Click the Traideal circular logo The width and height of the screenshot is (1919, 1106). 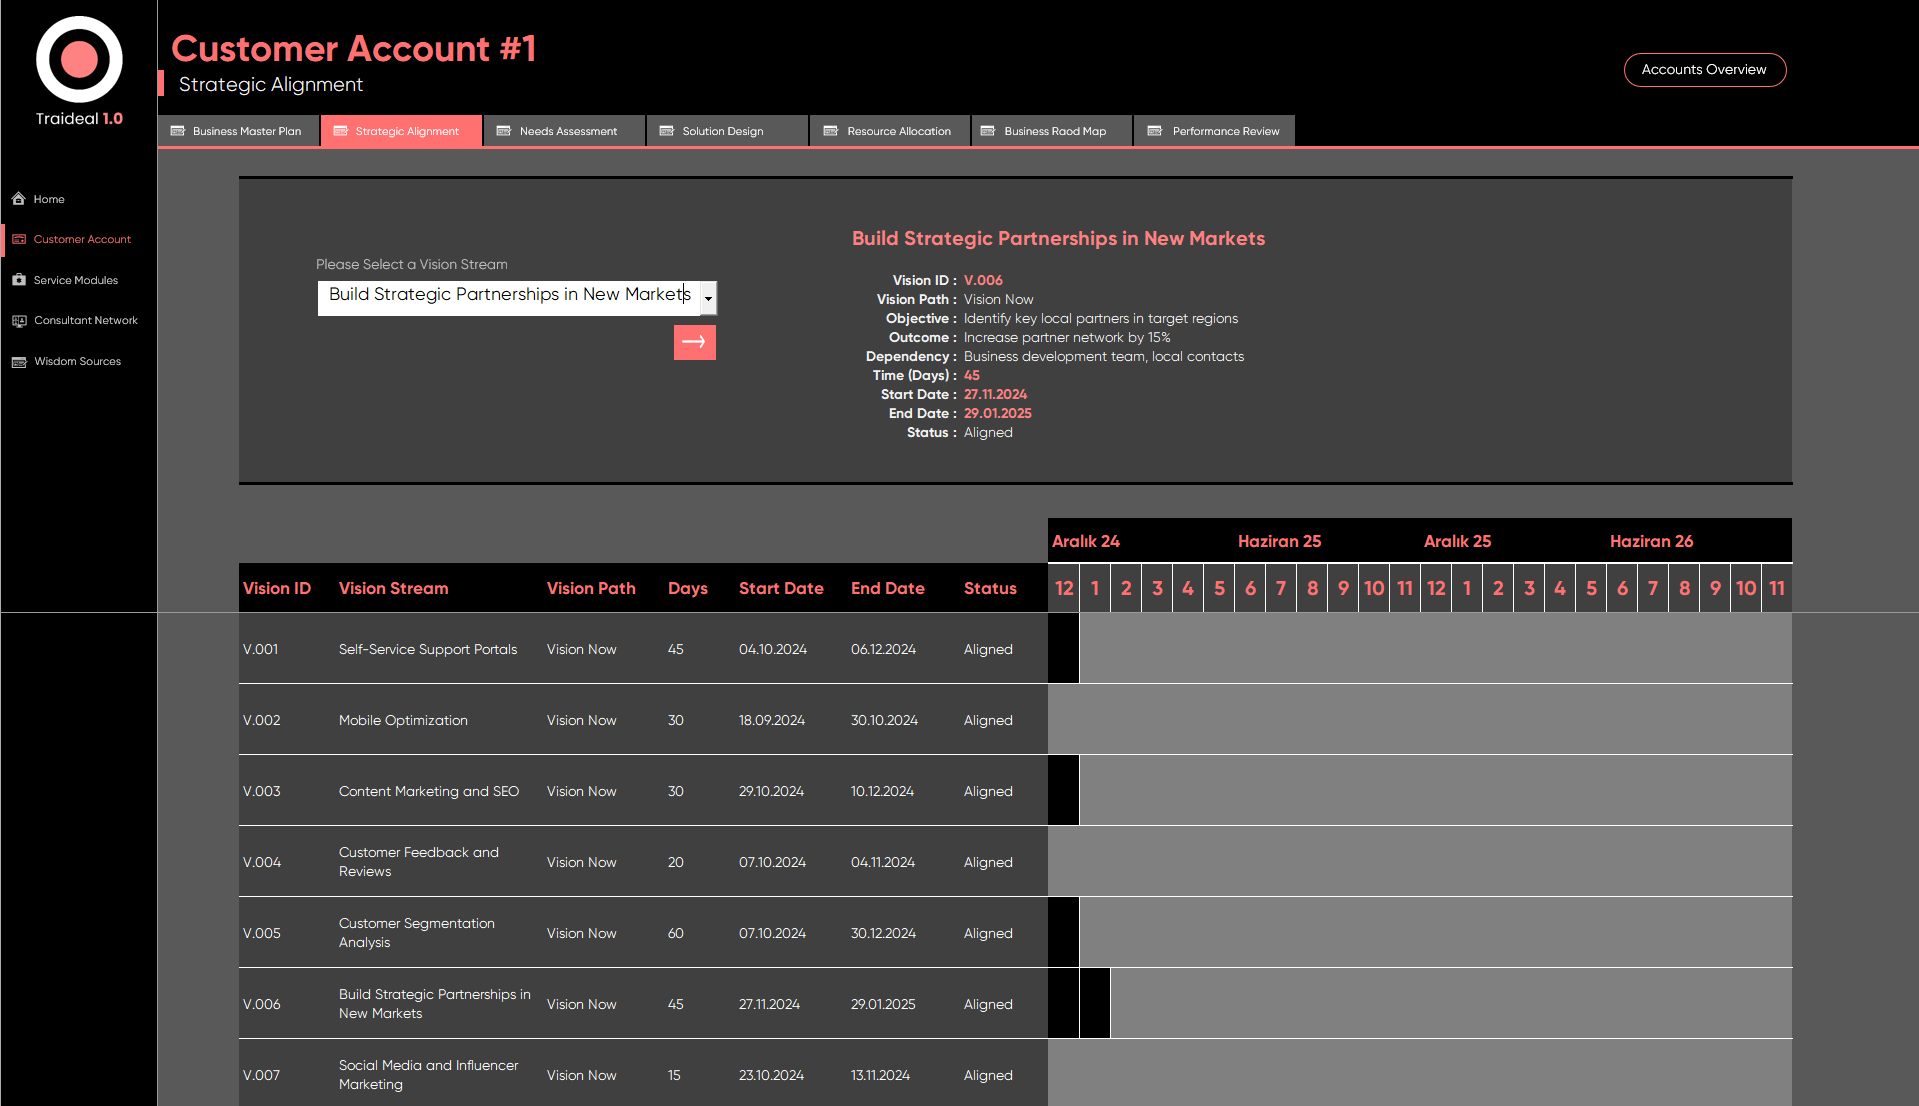(79, 59)
